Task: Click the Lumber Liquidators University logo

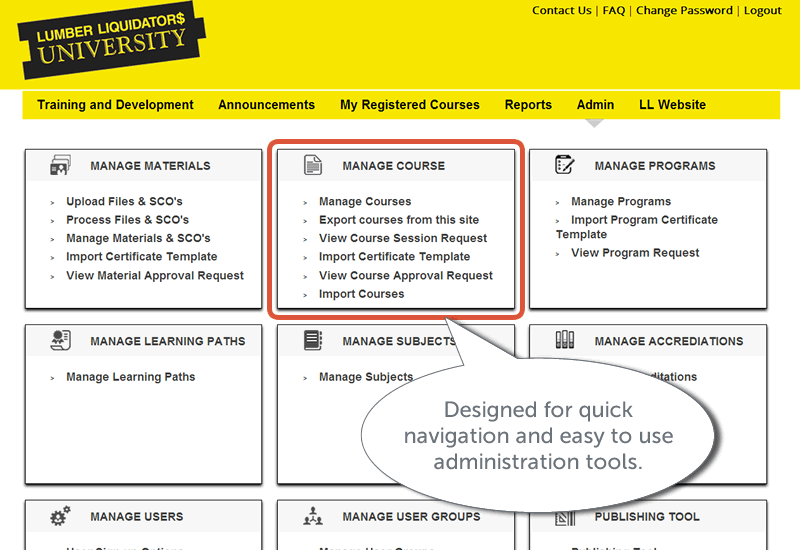Action: pyautogui.click(x=111, y=40)
